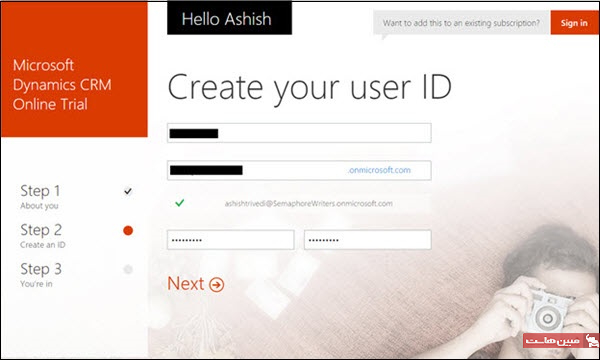This screenshot has height=360, width=600.
Task: Click the Step 1 completed checkmark
Action: 128,191
